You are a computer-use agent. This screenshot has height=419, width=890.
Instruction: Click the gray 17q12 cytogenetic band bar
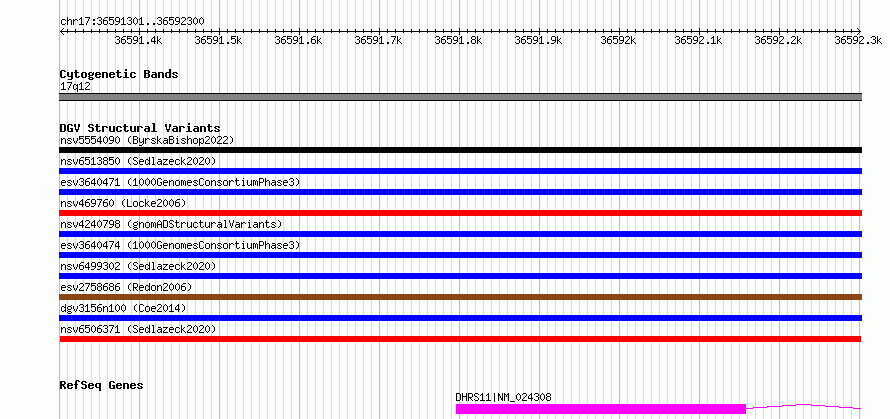[460, 97]
